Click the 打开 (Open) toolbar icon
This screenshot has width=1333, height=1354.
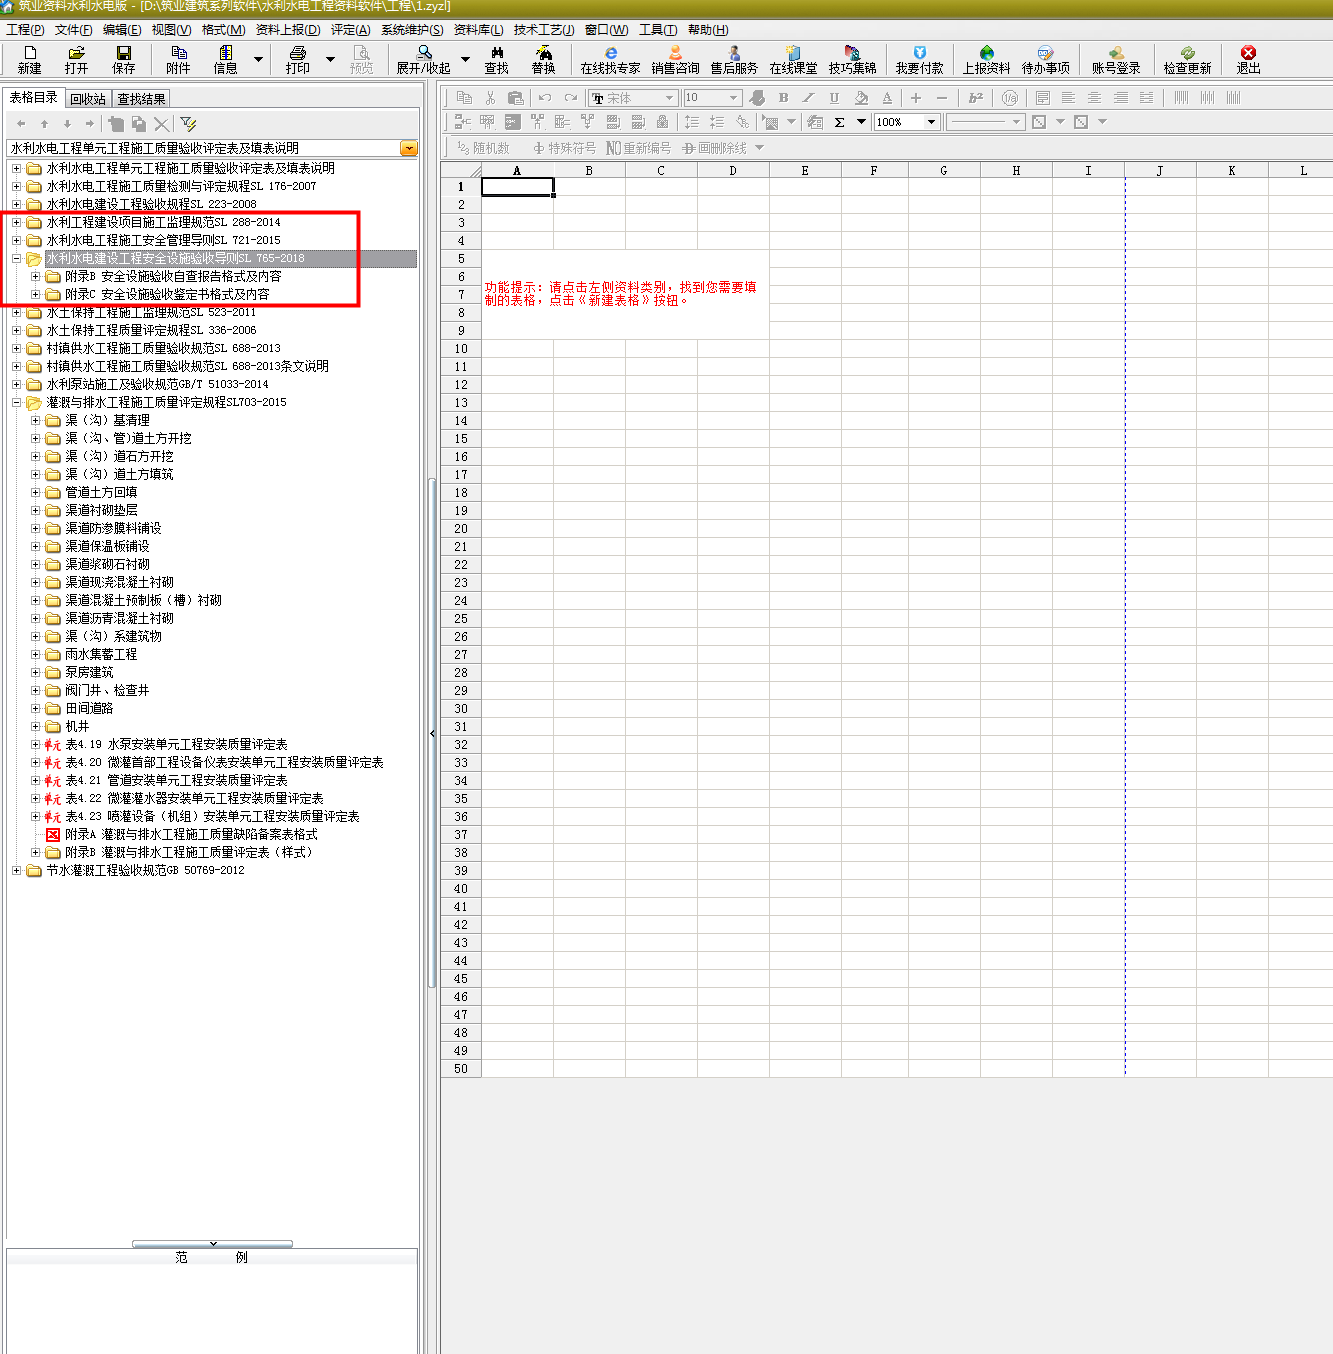coord(76,60)
